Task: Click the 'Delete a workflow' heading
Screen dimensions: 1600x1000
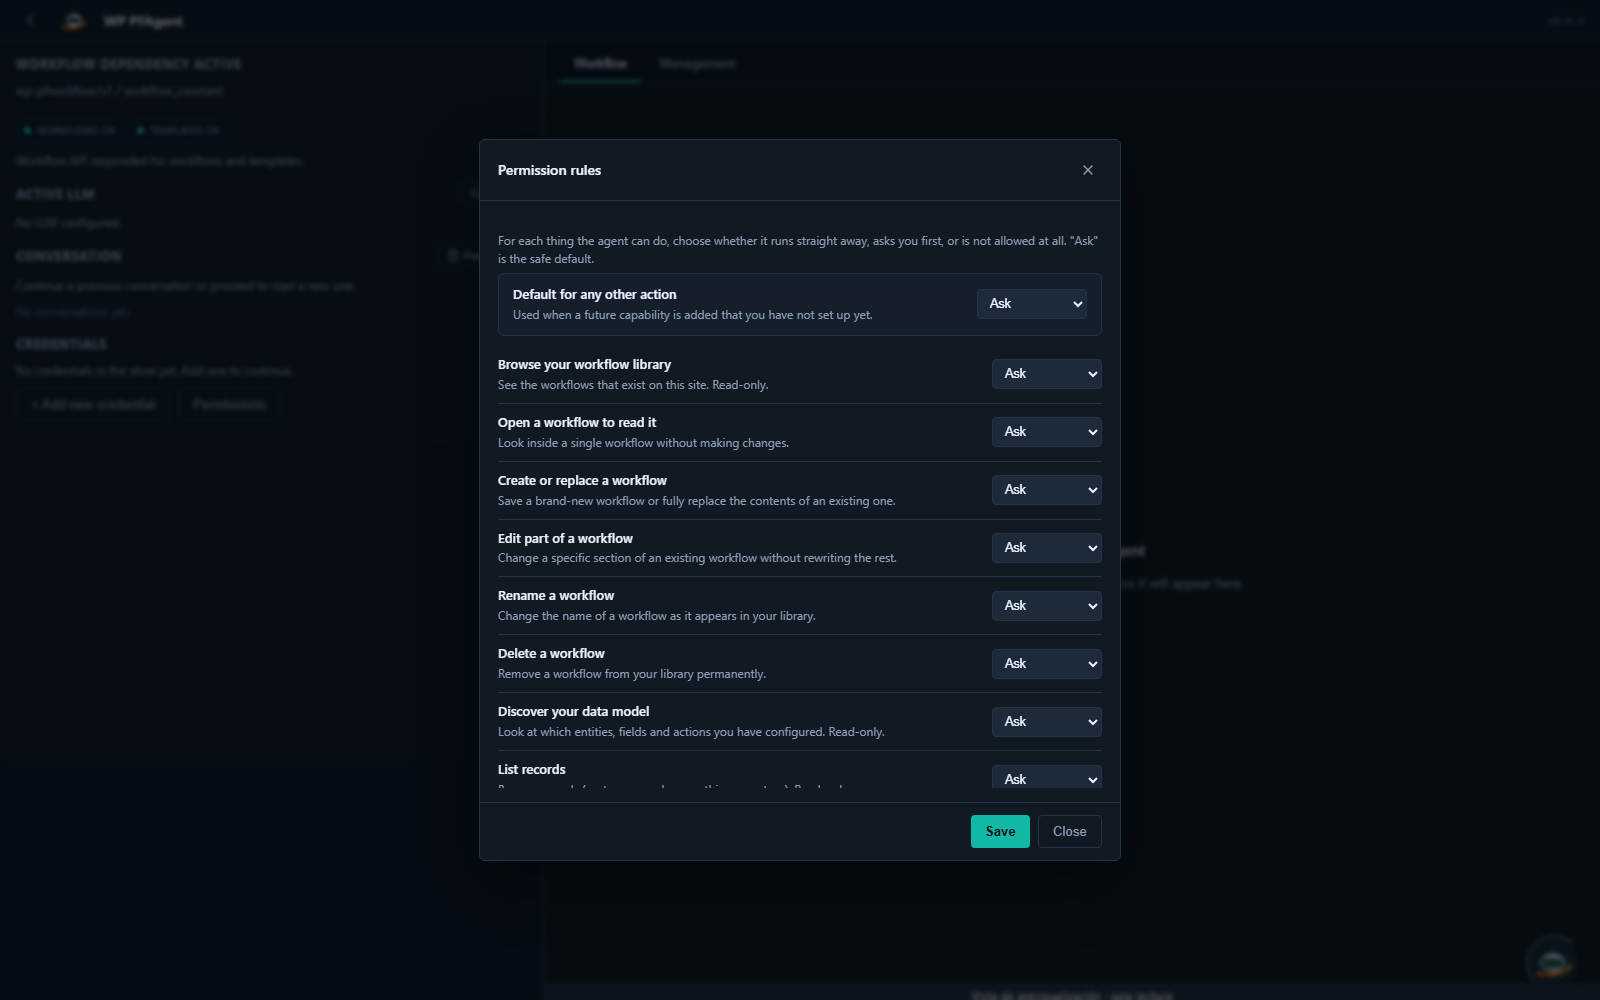Action: pyautogui.click(x=551, y=654)
